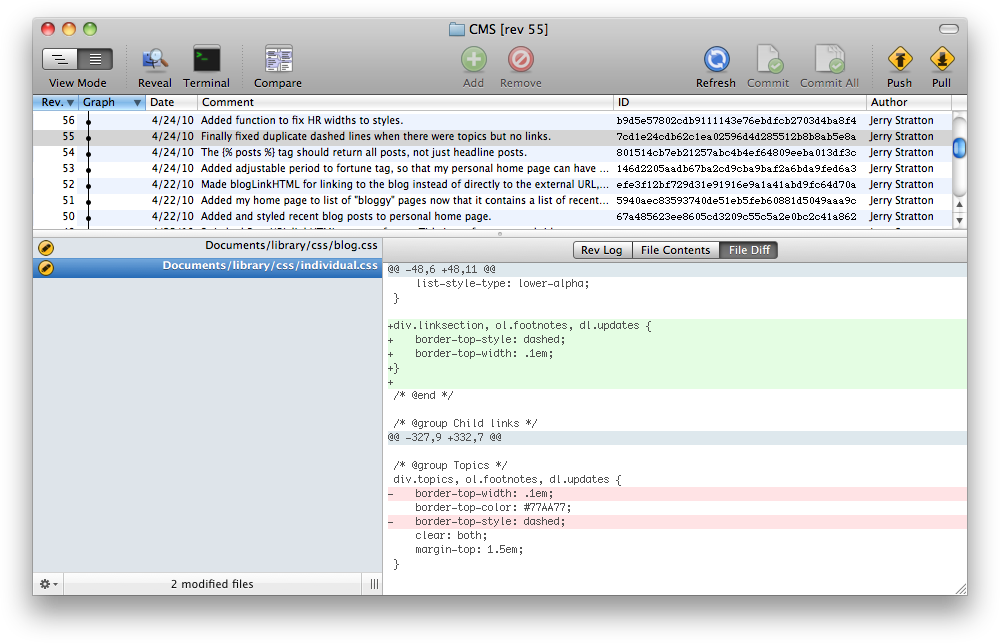Screen dimensions: 1000x643
Task: Click the red Remove icon
Action: point(520,60)
